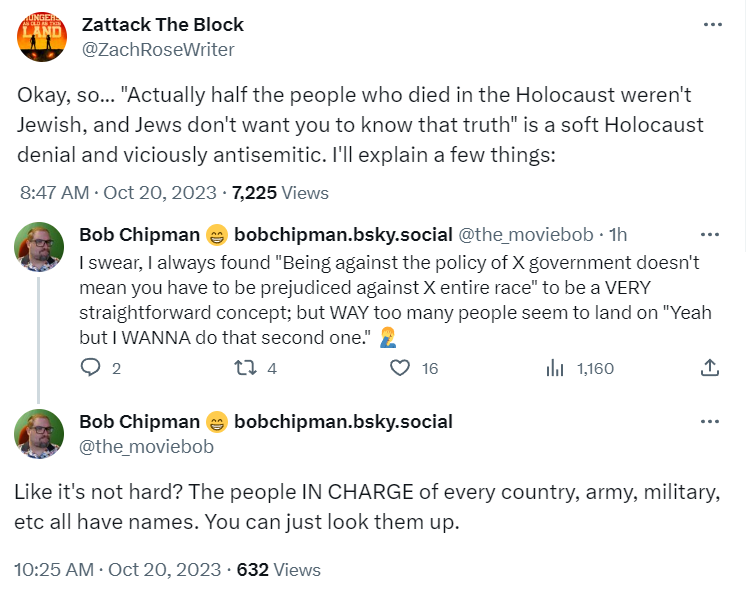Open more options on bottom Bob Chipman tweet
This screenshot has height=592, width=750.
point(711,422)
